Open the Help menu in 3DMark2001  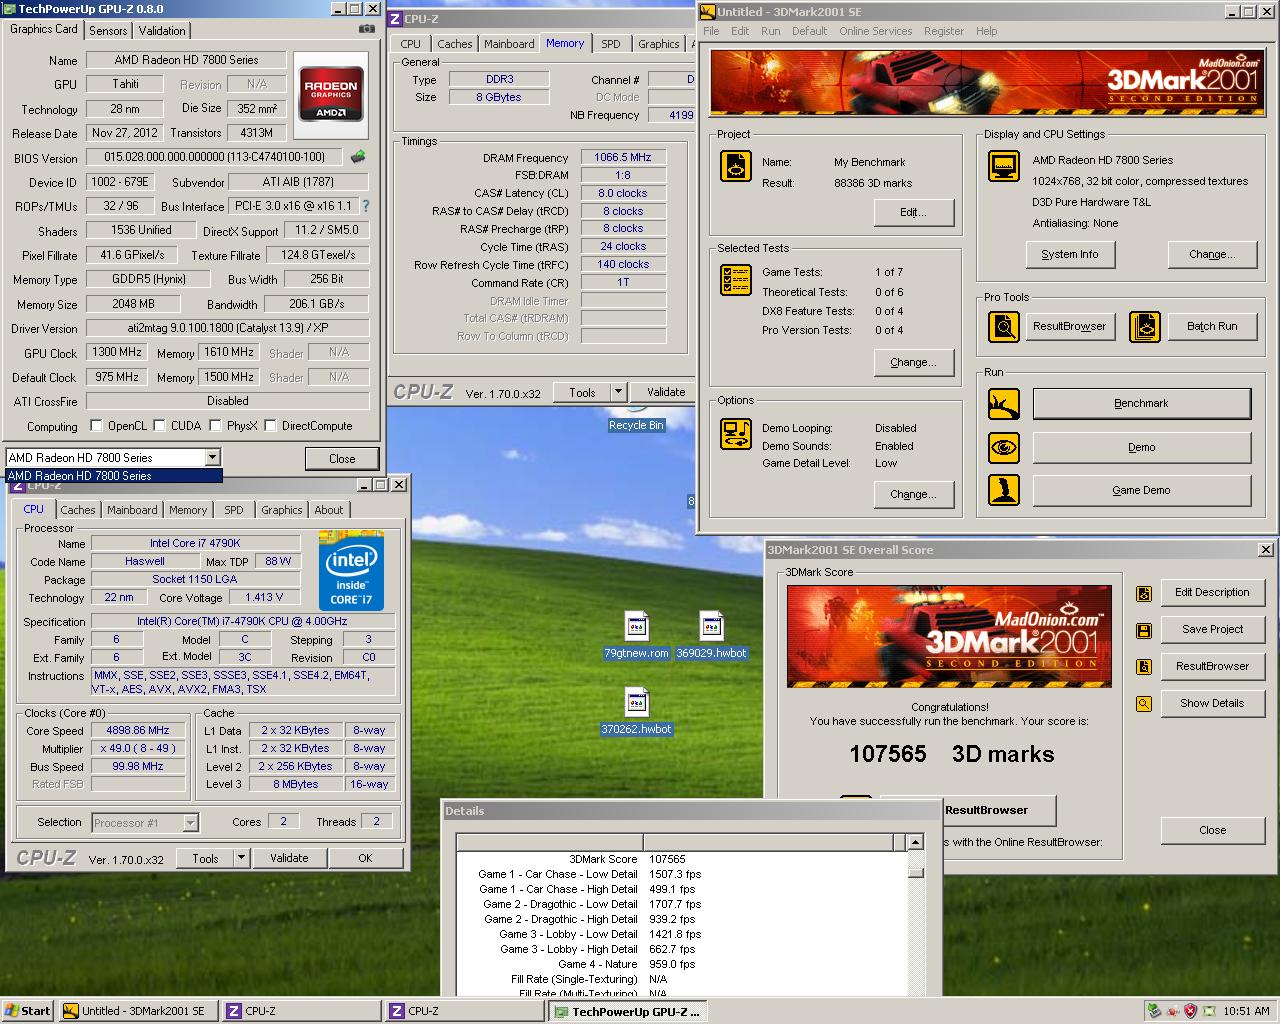[x=986, y=31]
